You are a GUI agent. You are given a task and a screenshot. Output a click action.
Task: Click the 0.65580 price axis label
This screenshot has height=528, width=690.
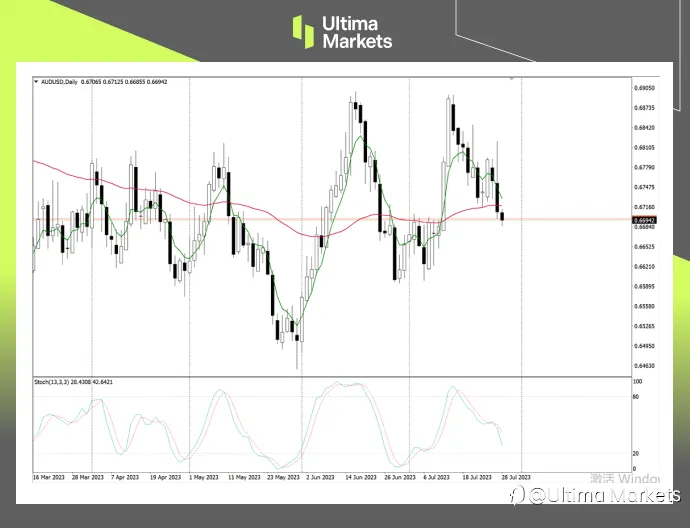click(x=644, y=306)
